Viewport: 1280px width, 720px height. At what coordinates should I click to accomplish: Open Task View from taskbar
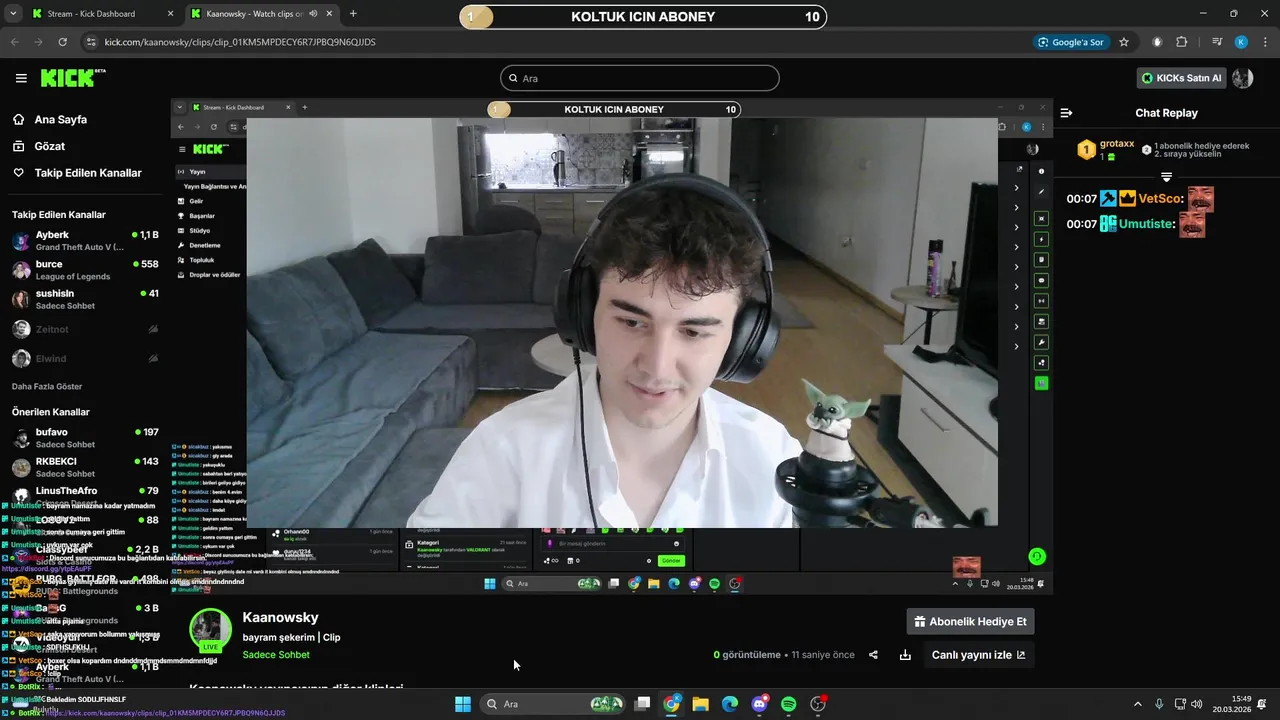[x=643, y=704]
